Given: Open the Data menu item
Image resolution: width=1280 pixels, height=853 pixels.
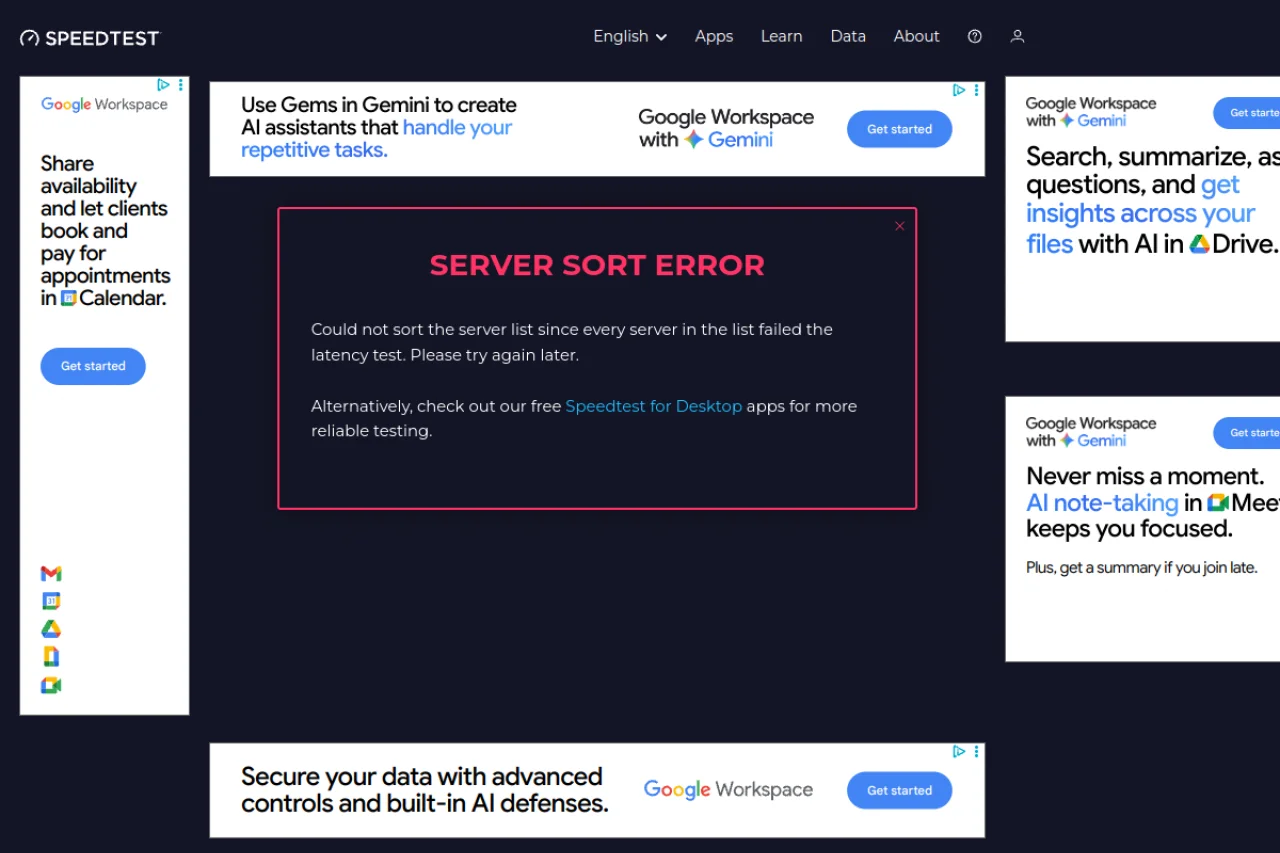Looking at the screenshot, I should 848,36.
